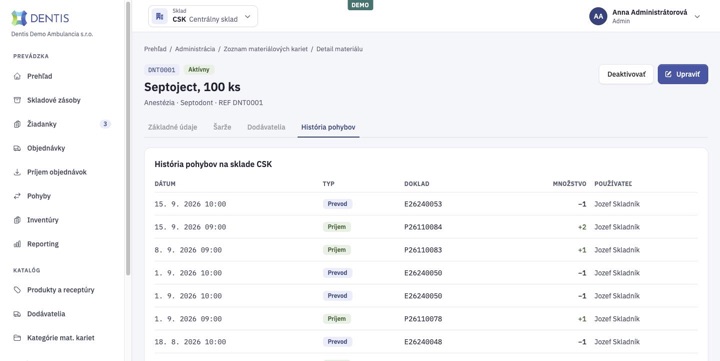Viewport: 720px width, 361px height.
Task: Open Žiadanky menu item
Action: tap(62, 124)
